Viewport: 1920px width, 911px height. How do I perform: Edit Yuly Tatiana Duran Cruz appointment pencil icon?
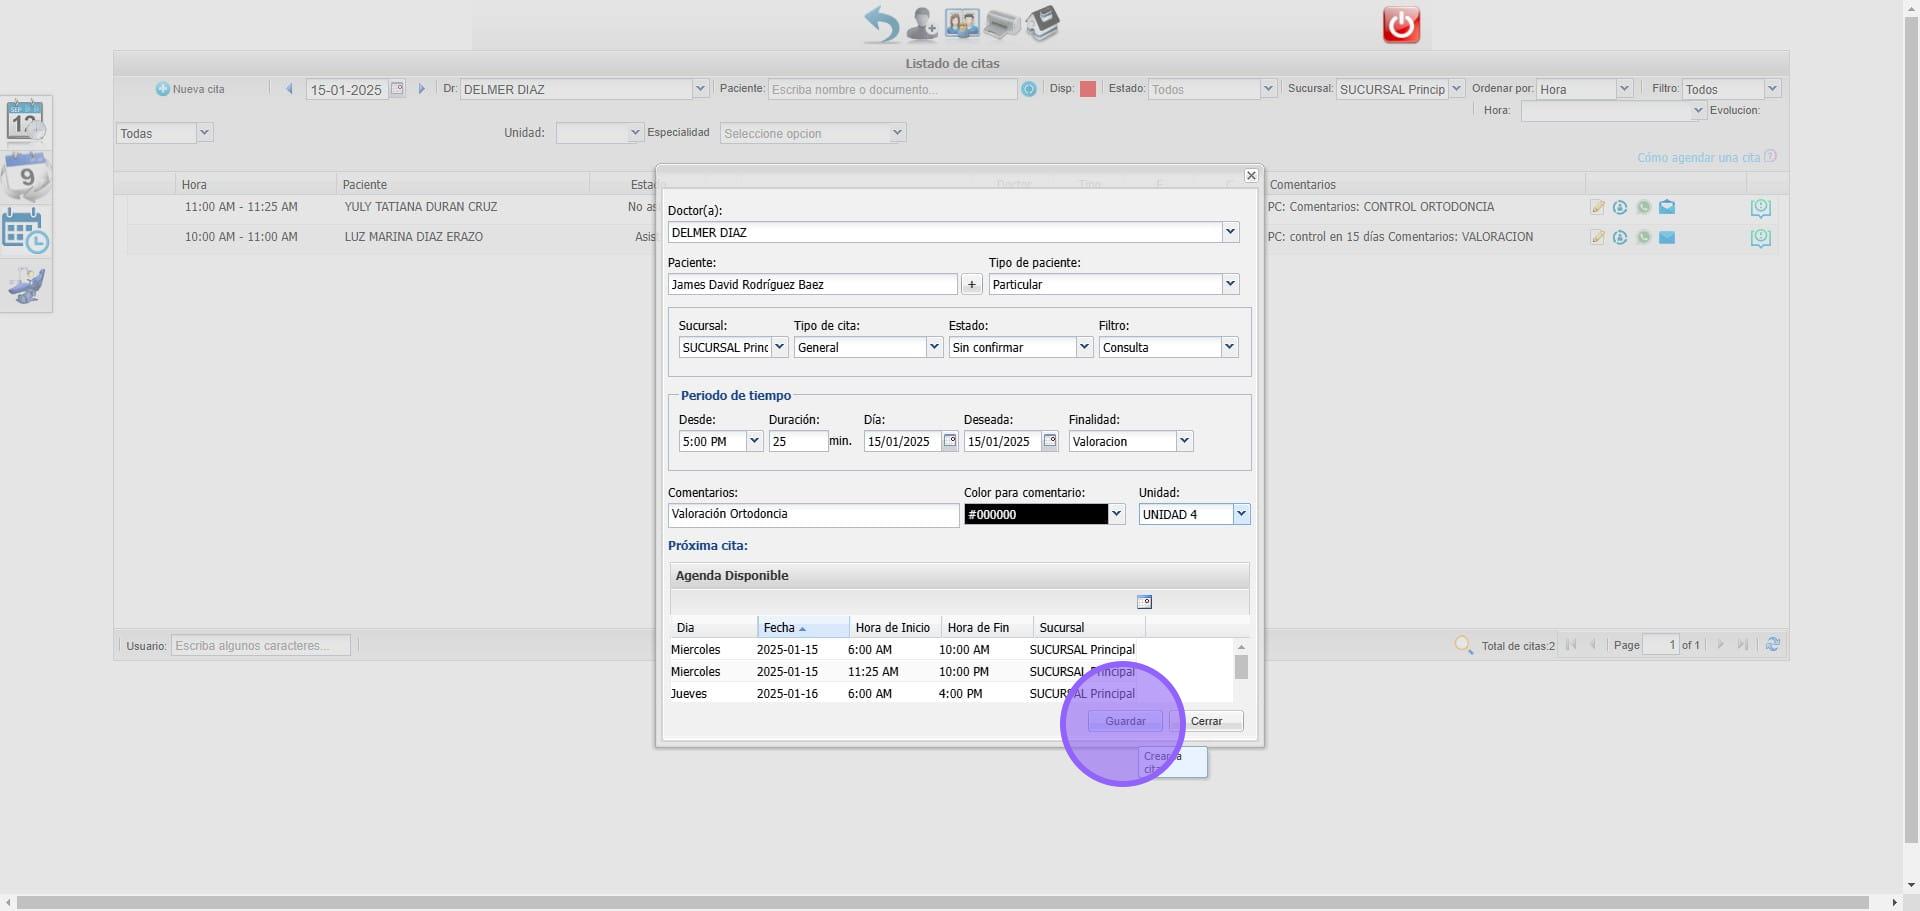(x=1597, y=208)
